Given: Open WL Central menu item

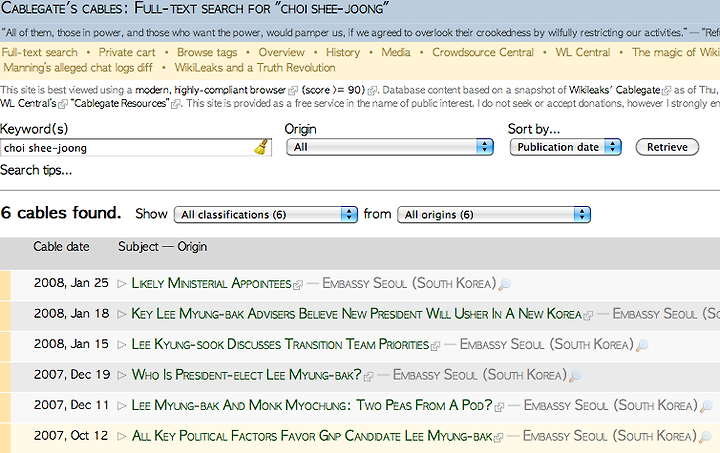Looking at the screenshot, I should coord(583,52).
